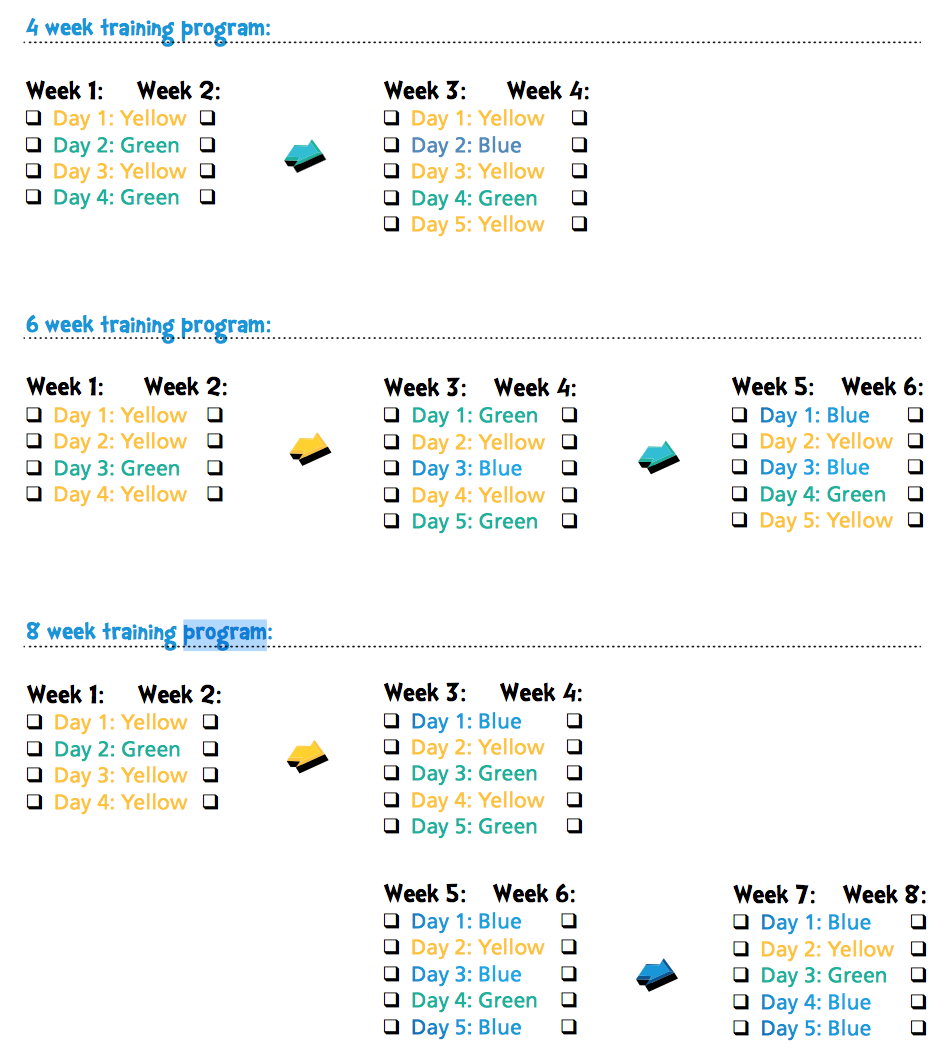Click the yellow arrow in 6 week program
This screenshot has height=1064, width=950.
point(309,449)
